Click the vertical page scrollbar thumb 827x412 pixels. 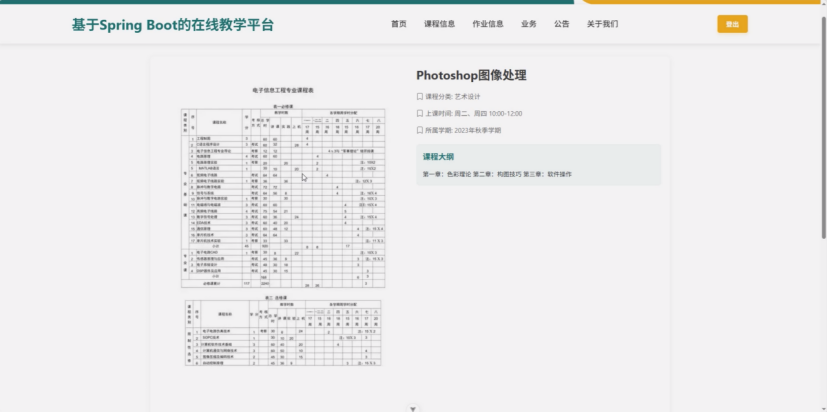pos(824,127)
